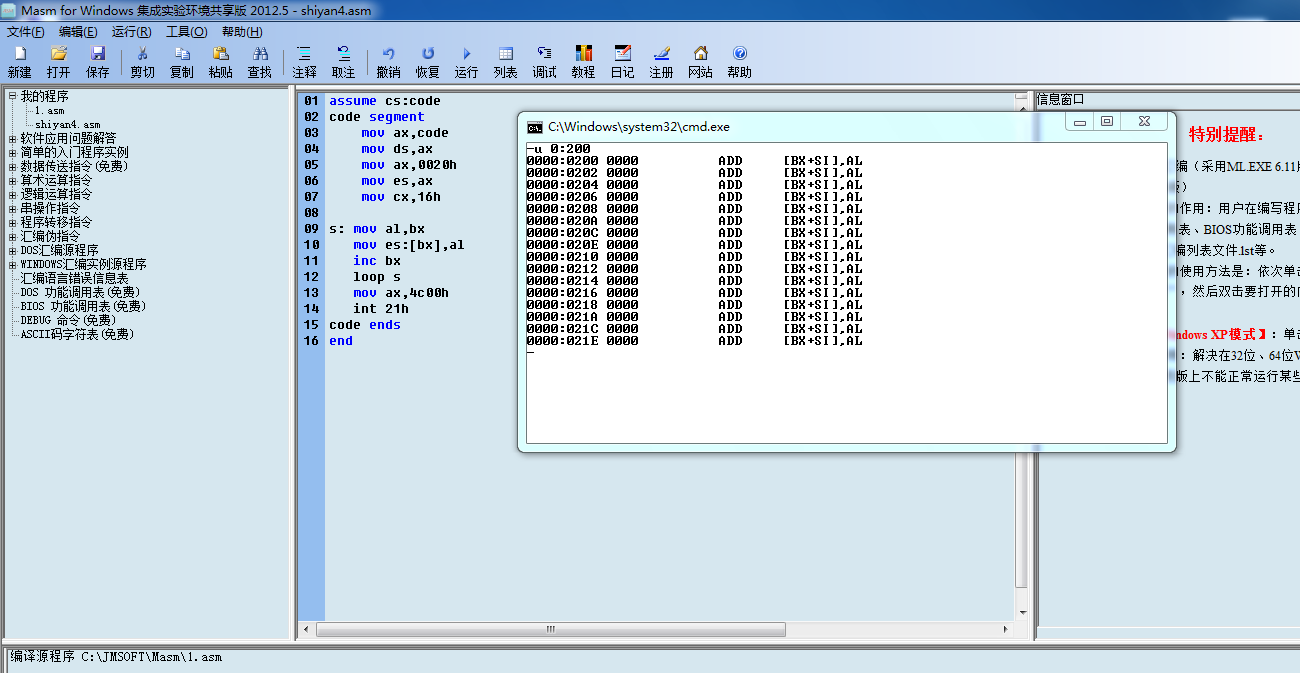The image size is (1300, 673).
Task: Expand the 软件应用问题解答 tree node
Action: pyautogui.click(x=12, y=139)
